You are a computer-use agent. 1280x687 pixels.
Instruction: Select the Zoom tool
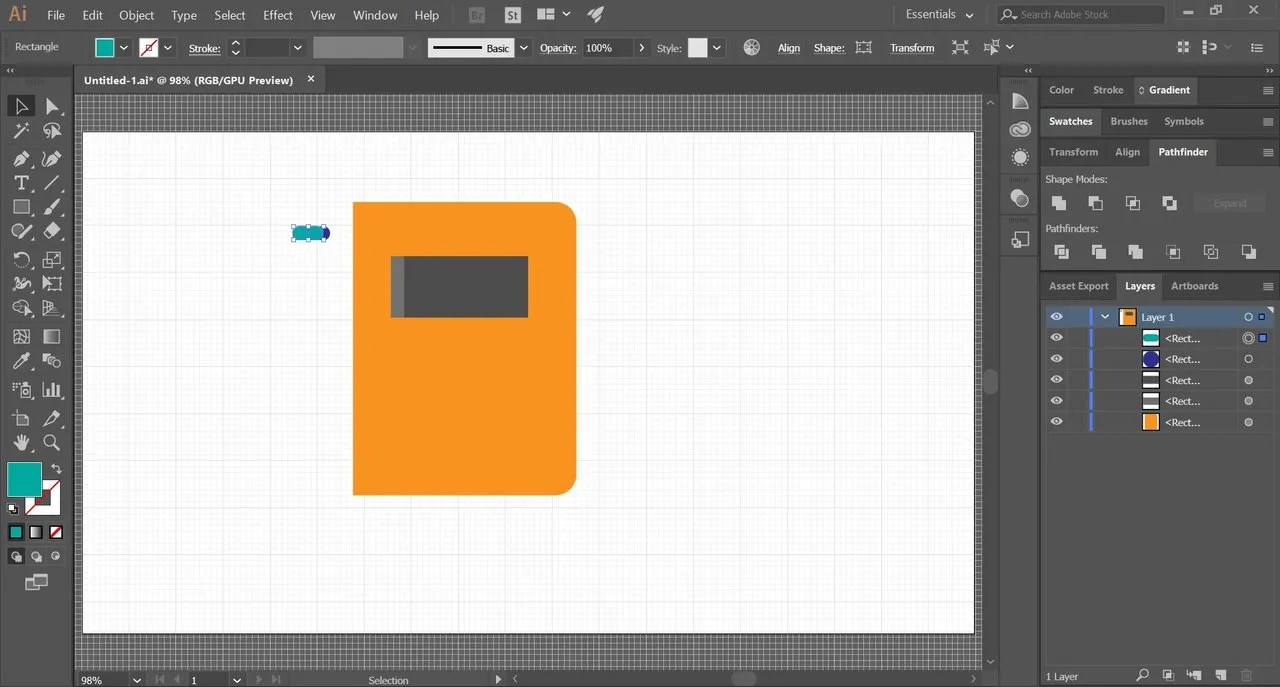coord(52,442)
